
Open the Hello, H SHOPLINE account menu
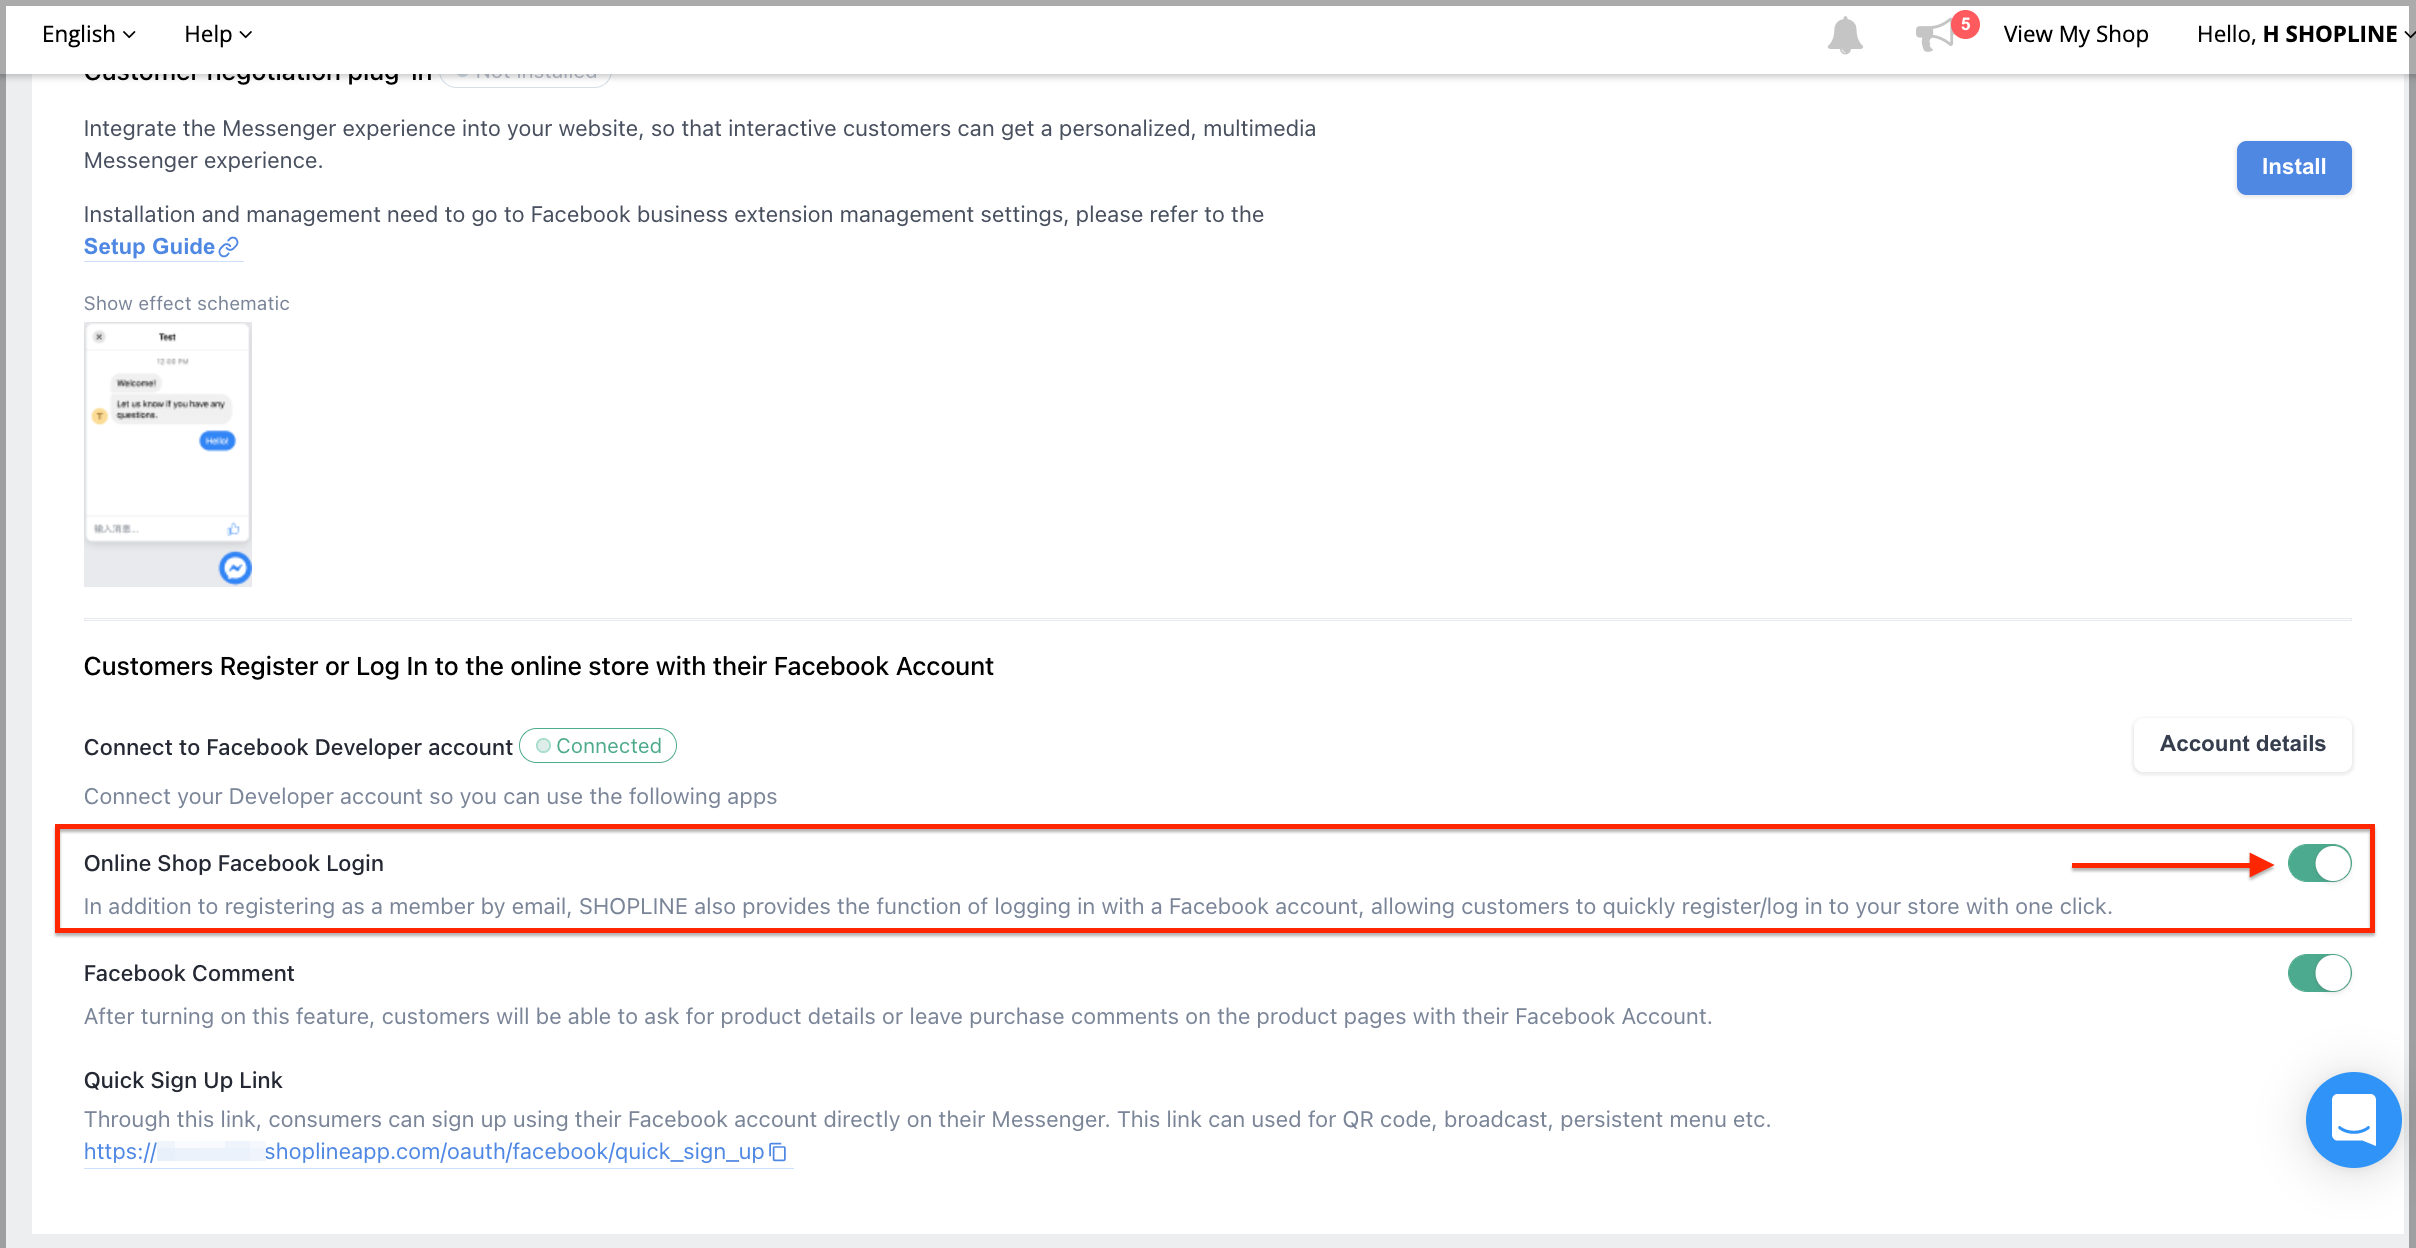coord(2304,34)
